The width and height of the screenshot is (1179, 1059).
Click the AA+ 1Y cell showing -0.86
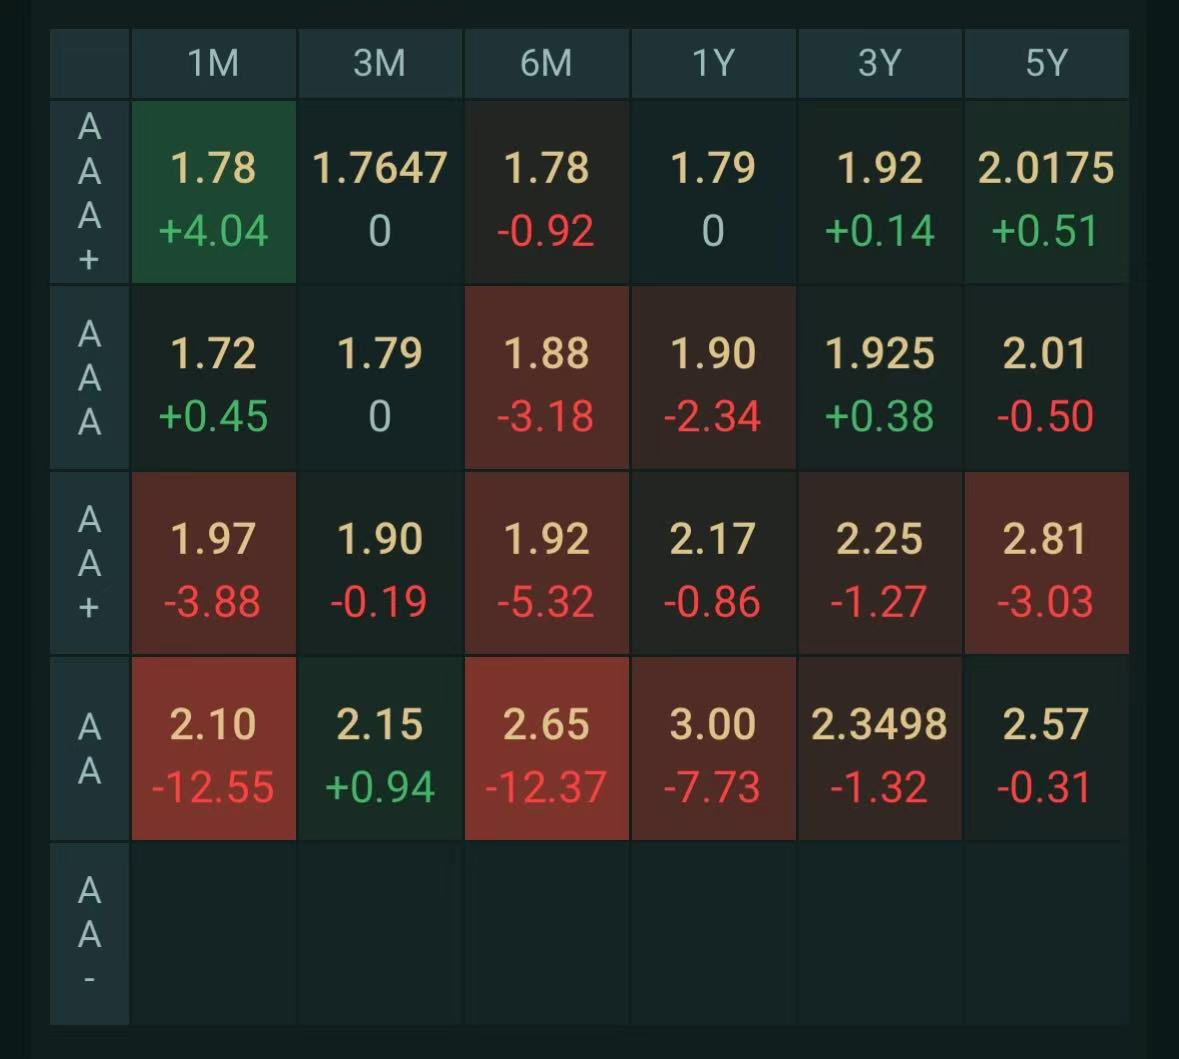(x=714, y=563)
